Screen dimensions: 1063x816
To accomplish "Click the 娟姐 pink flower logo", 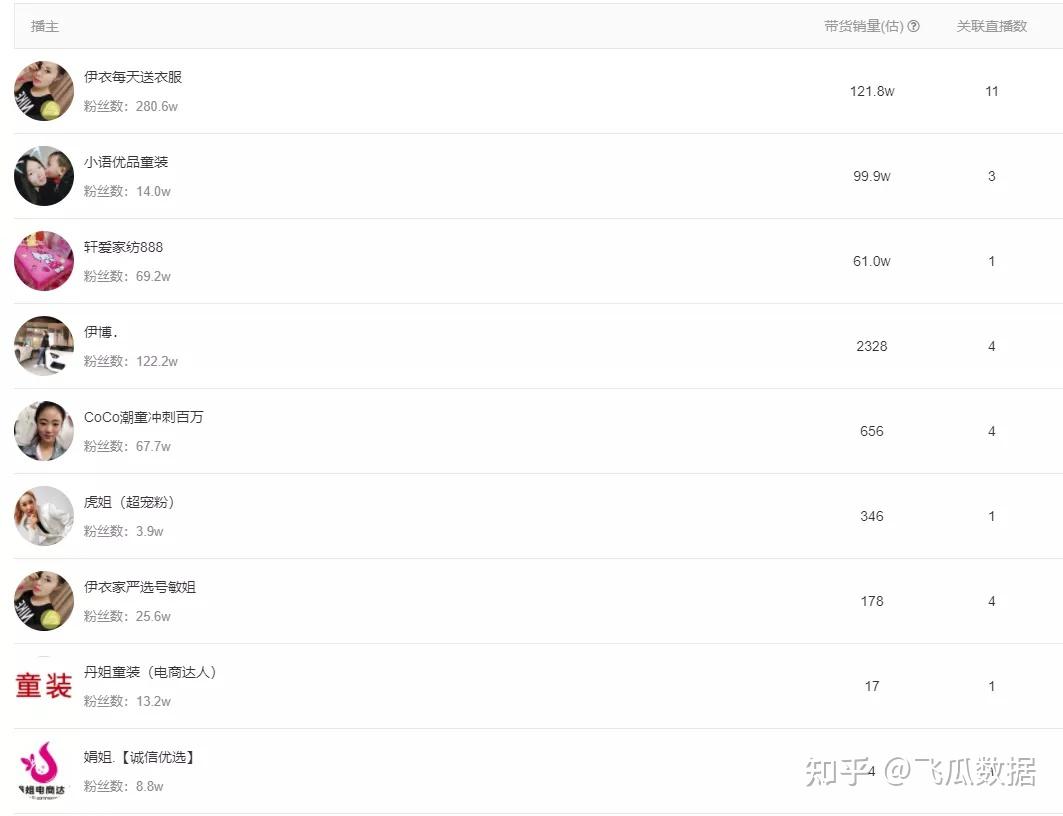I will [x=44, y=771].
